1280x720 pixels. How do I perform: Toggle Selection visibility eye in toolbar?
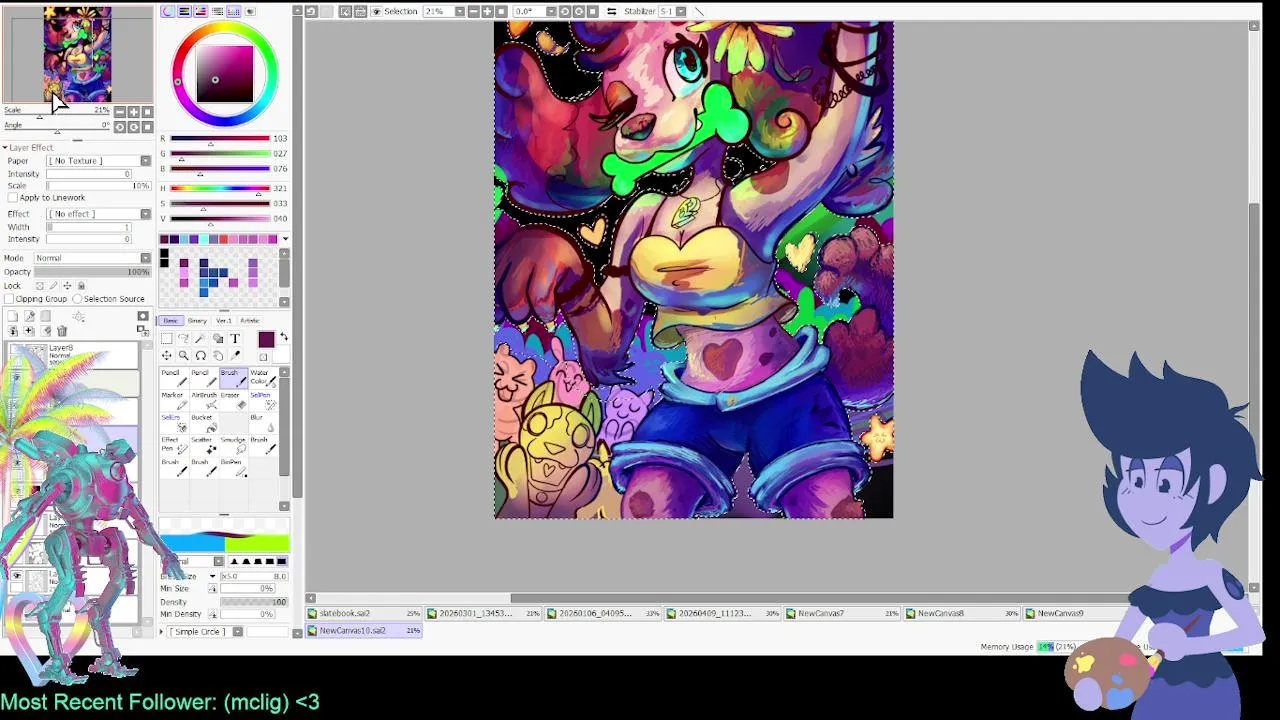click(377, 11)
